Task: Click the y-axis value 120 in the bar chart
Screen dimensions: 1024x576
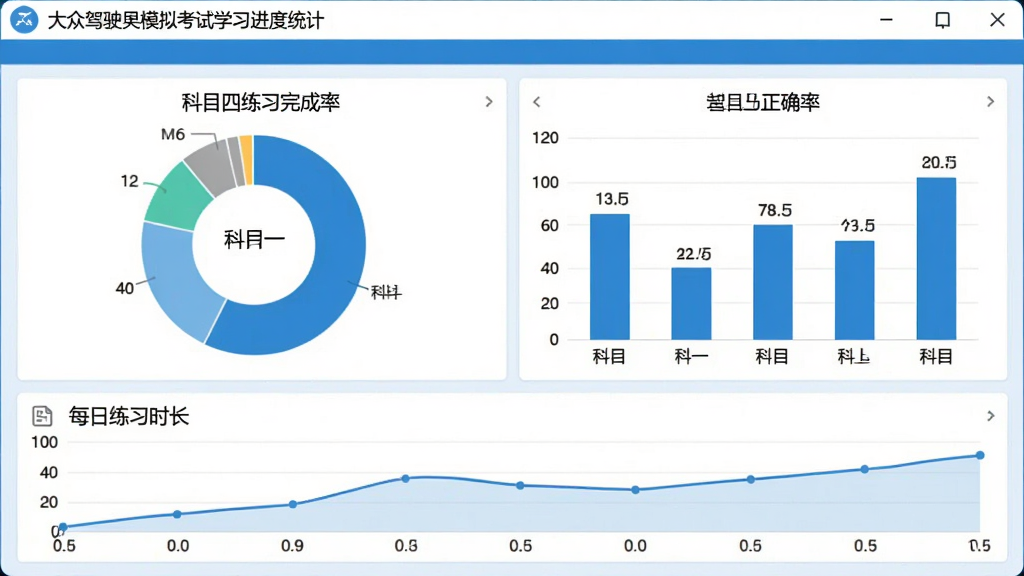Action: [545, 138]
